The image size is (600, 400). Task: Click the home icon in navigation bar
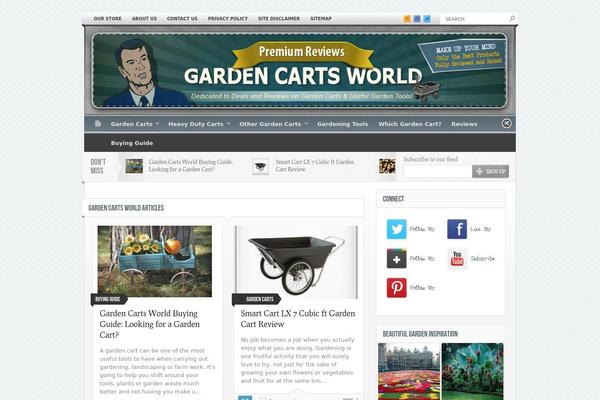[98, 124]
